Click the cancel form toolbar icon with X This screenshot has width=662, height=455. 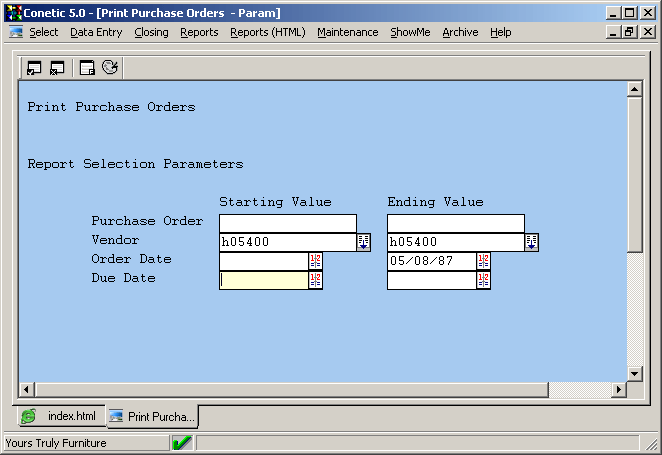click(x=57, y=68)
